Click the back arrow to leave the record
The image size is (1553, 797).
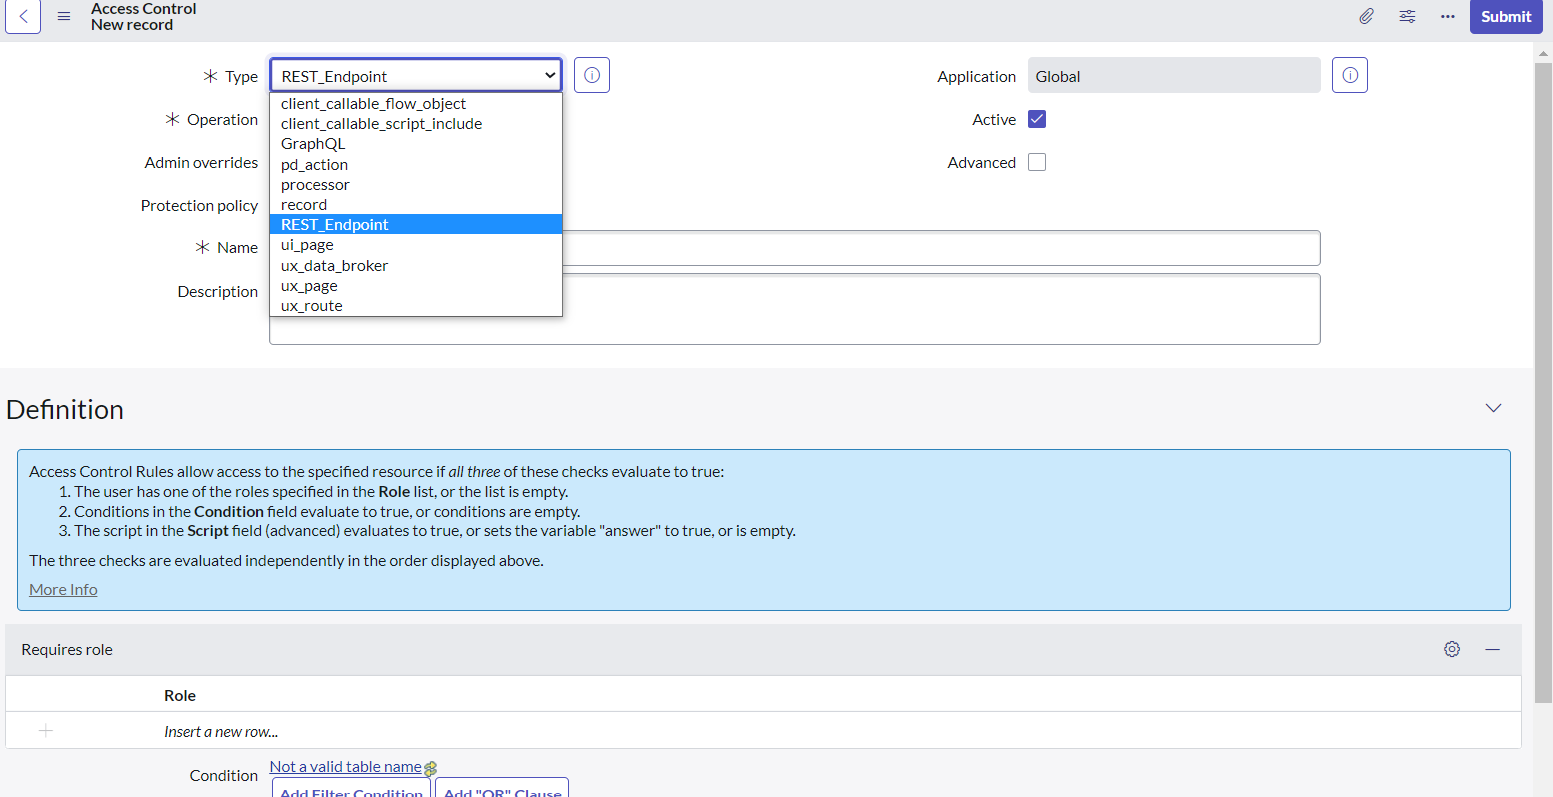click(x=22, y=16)
